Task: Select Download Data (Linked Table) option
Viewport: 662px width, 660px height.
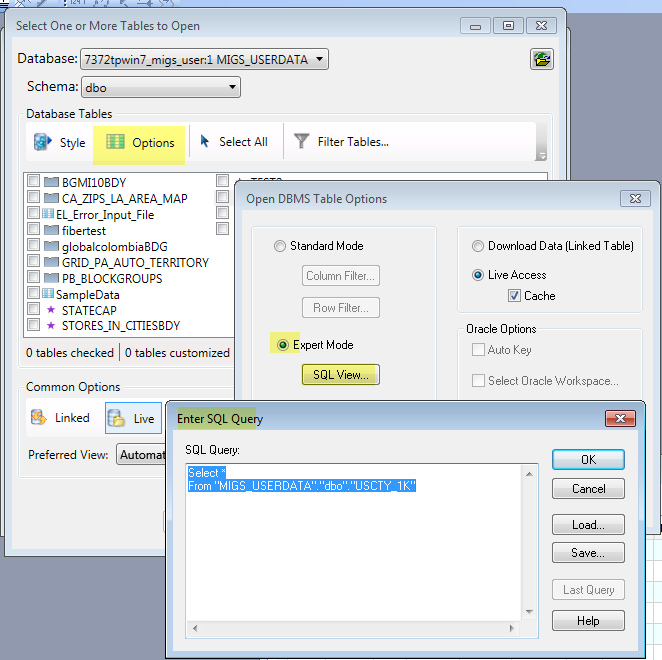Action: (478, 246)
